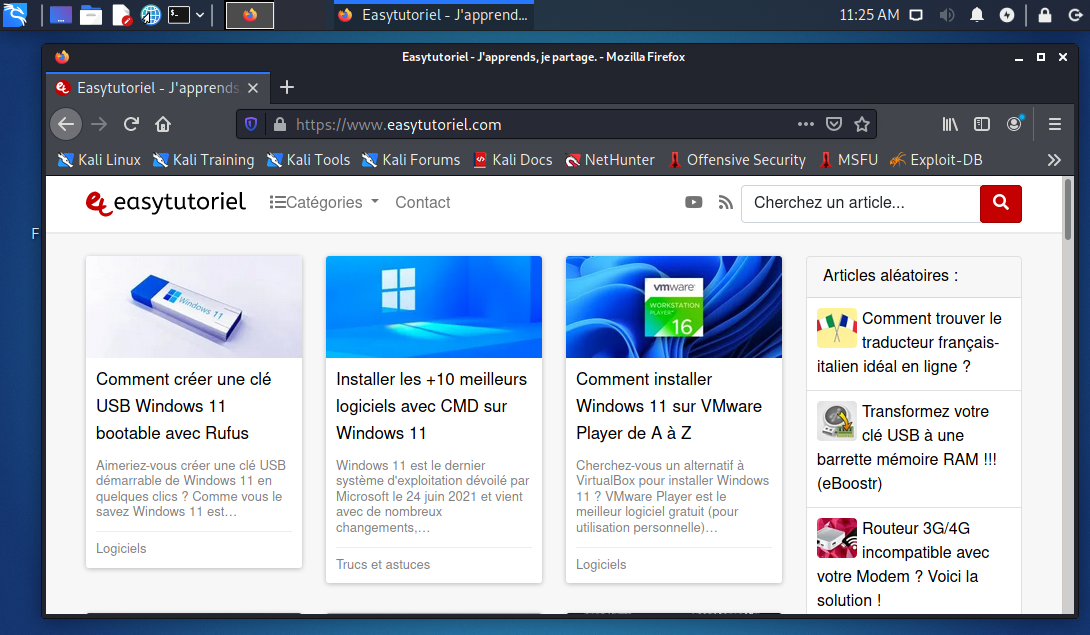Open the VMware Workstation 16 article thumbnail
This screenshot has width=1090, height=635.
(x=674, y=307)
